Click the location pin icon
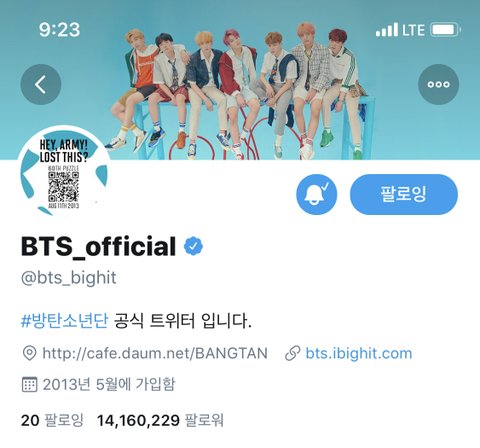Screen dimensions: 480x448 pos(29,353)
